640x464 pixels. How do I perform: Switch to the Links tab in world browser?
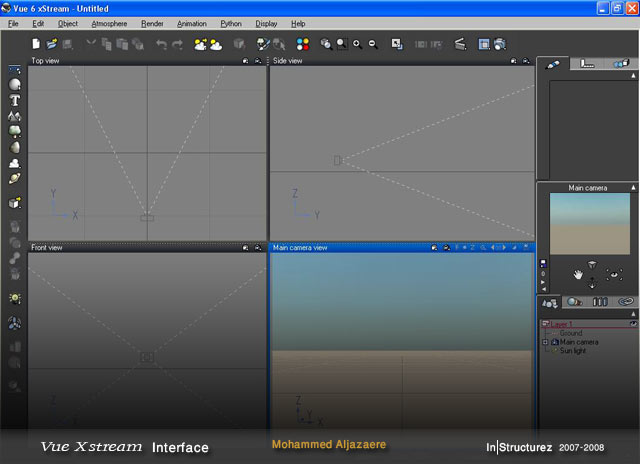point(625,302)
